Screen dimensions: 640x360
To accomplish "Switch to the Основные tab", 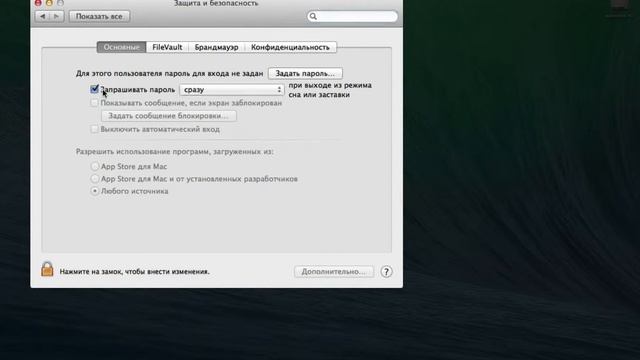I will point(121,47).
